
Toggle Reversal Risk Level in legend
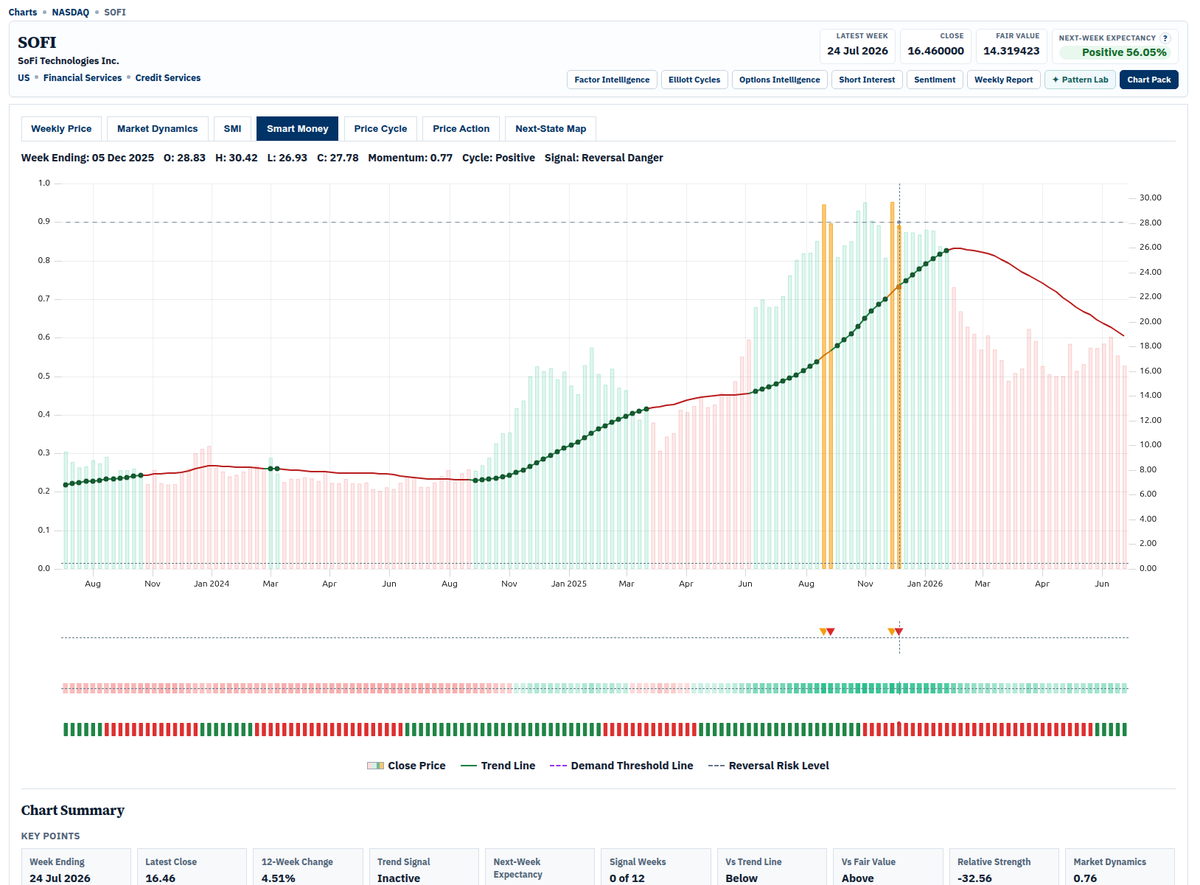click(x=769, y=766)
